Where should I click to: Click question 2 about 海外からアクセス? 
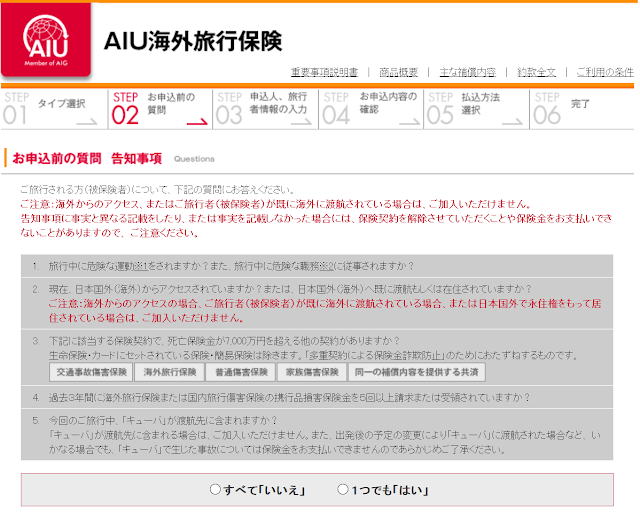(x=317, y=303)
